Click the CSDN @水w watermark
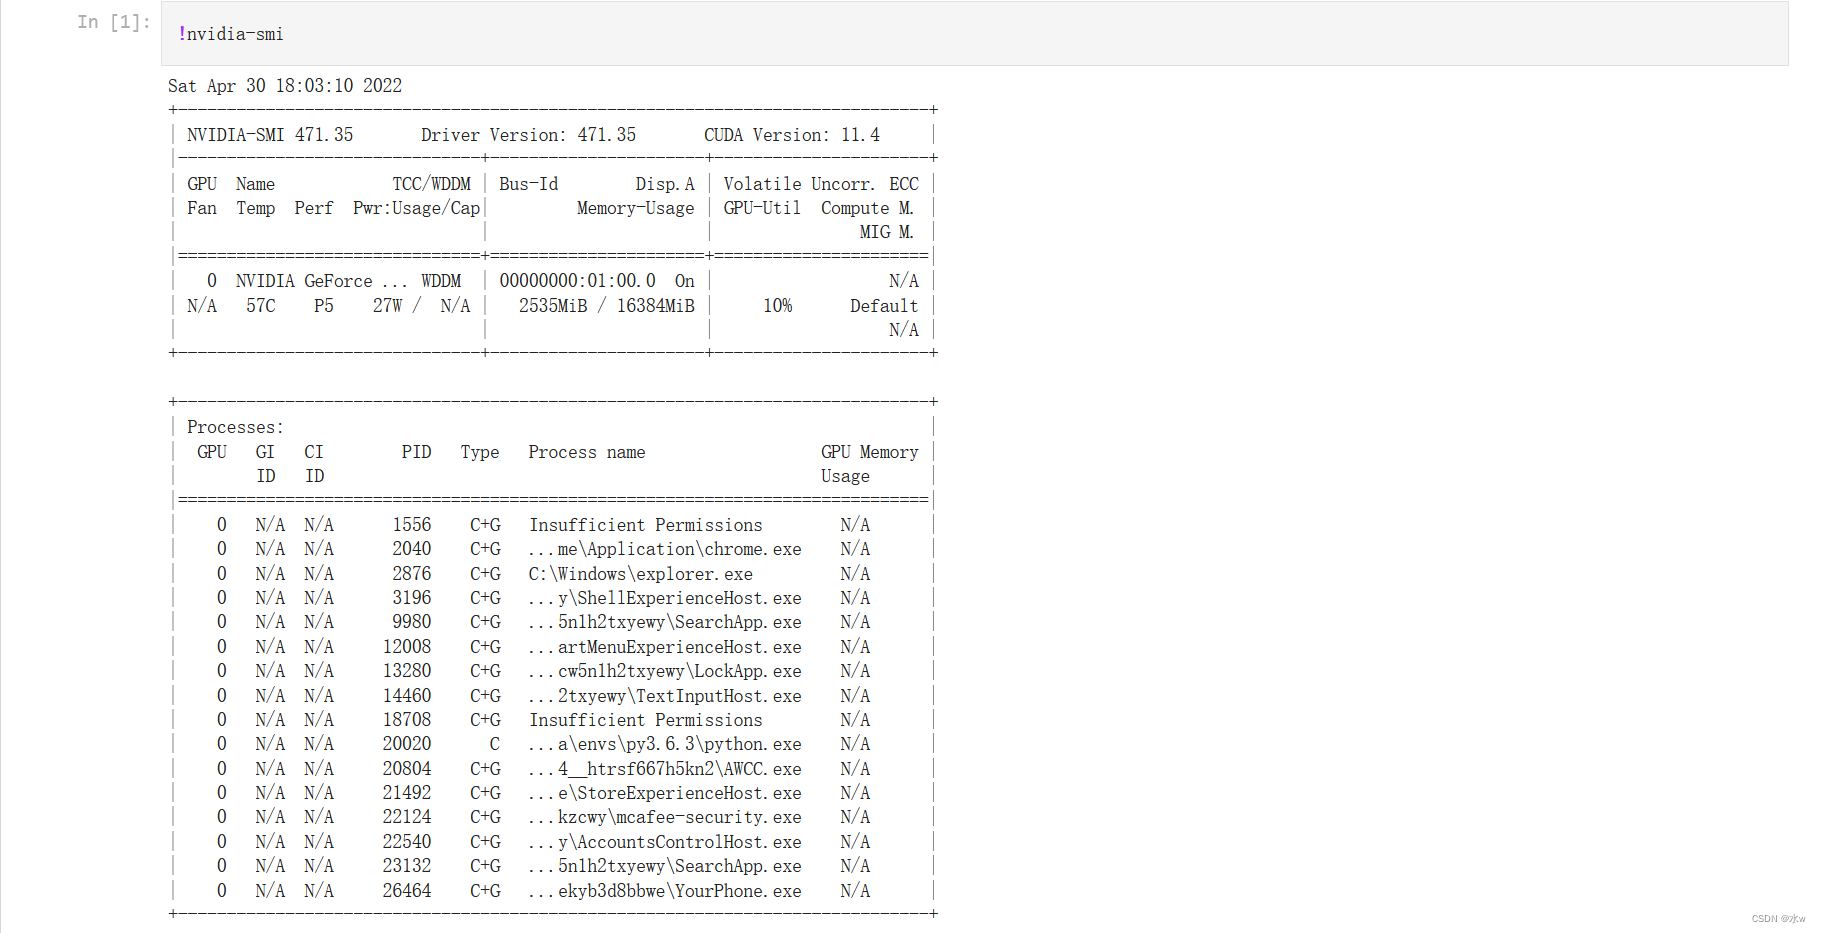This screenshot has width=1821, height=933. [1778, 917]
